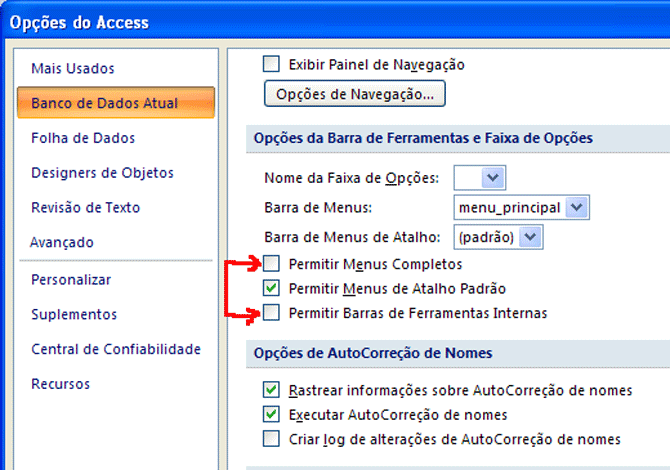Select Banco de Dados Atual category
This screenshot has width=670, height=470.
[116, 103]
